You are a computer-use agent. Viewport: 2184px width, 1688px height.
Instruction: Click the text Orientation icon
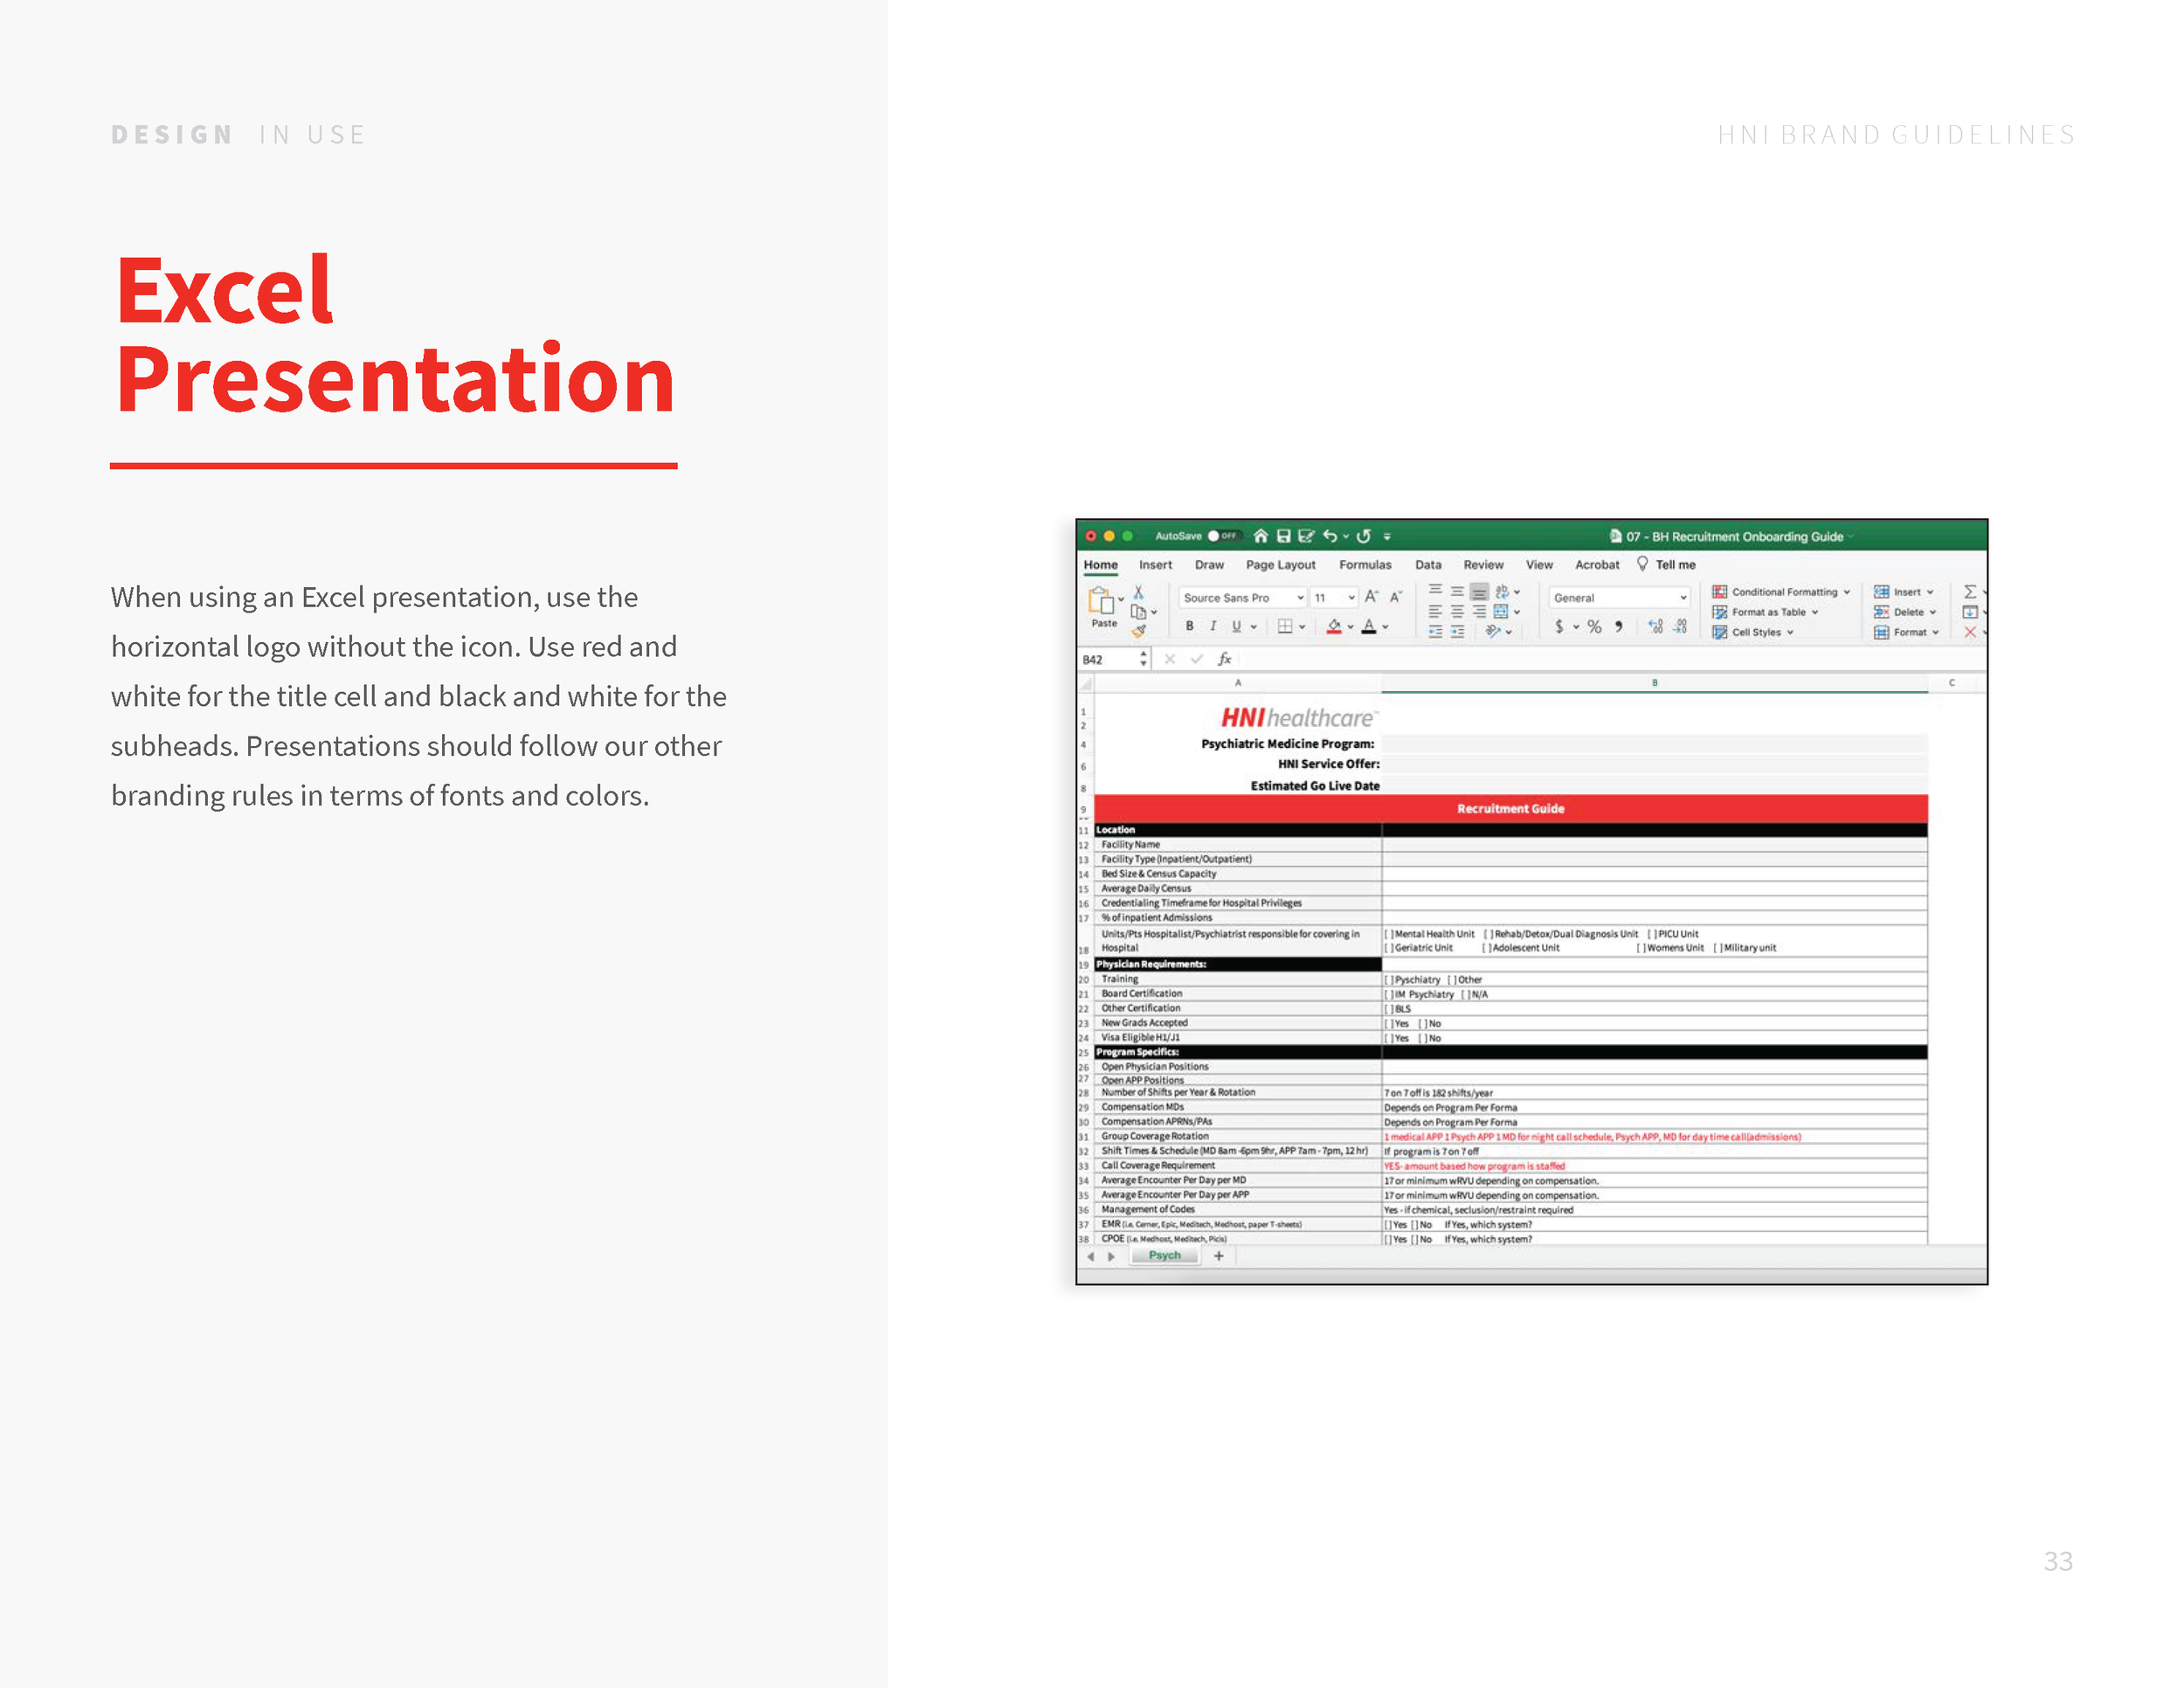[x=1493, y=631]
